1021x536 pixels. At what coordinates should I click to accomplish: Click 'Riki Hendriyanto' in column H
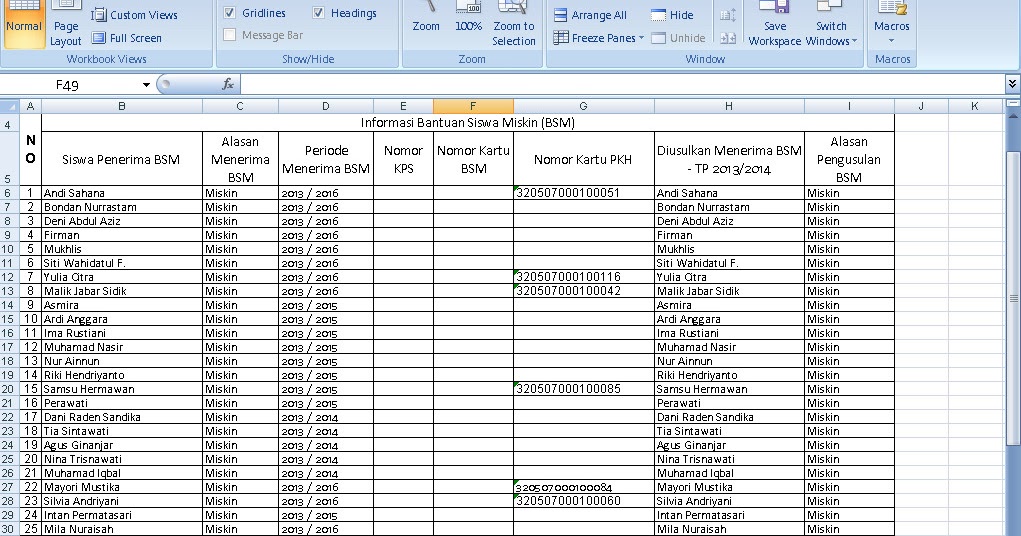coord(729,375)
